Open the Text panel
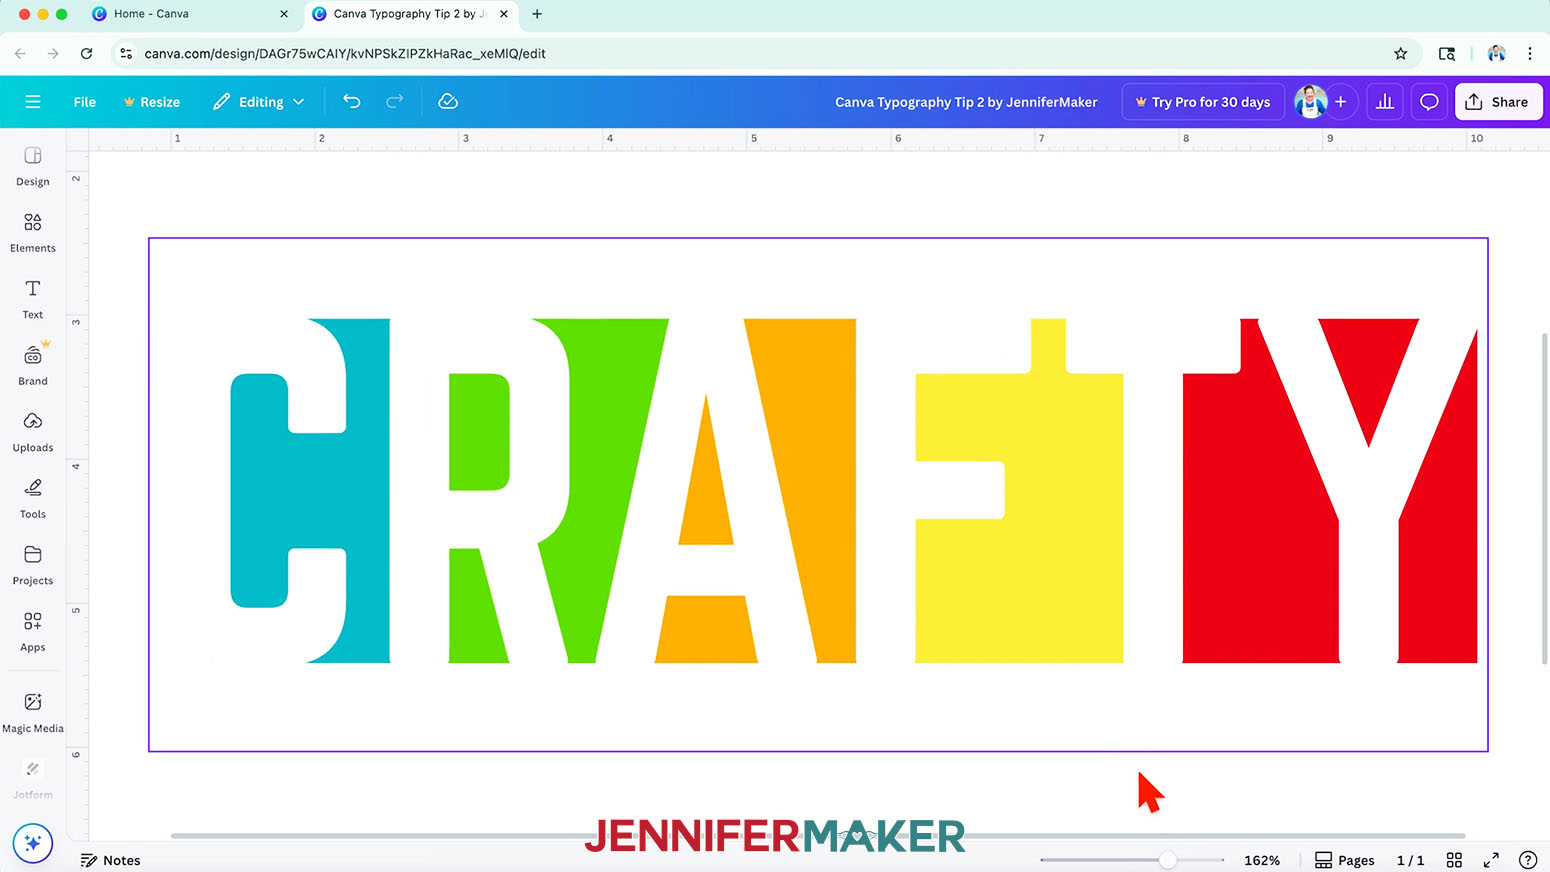The height and width of the screenshot is (872, 1550). [33, 300]
